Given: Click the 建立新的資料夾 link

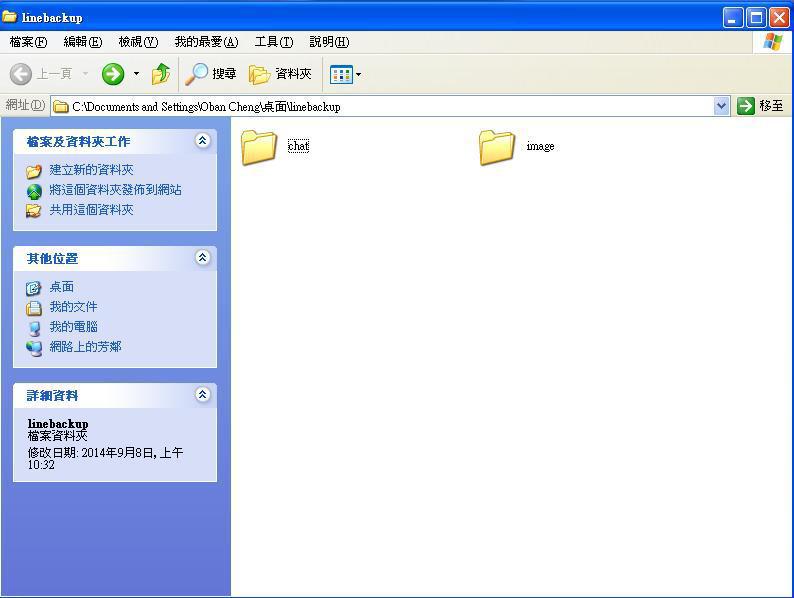Looking at the screenshot, I should pos(91,170).
